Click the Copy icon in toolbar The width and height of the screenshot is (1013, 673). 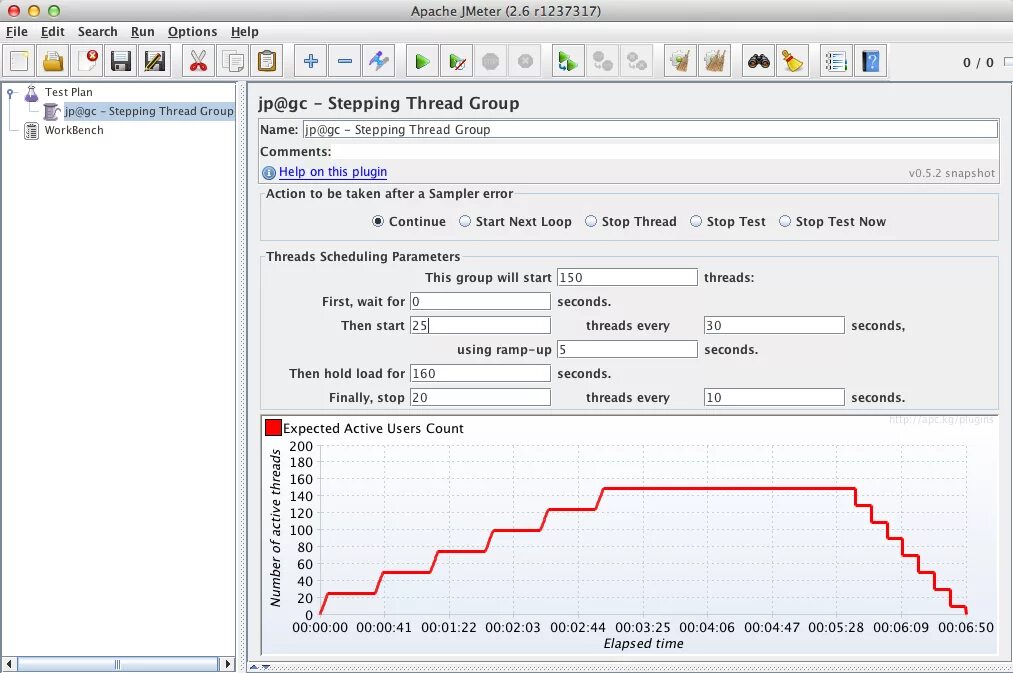coord(233,61)
